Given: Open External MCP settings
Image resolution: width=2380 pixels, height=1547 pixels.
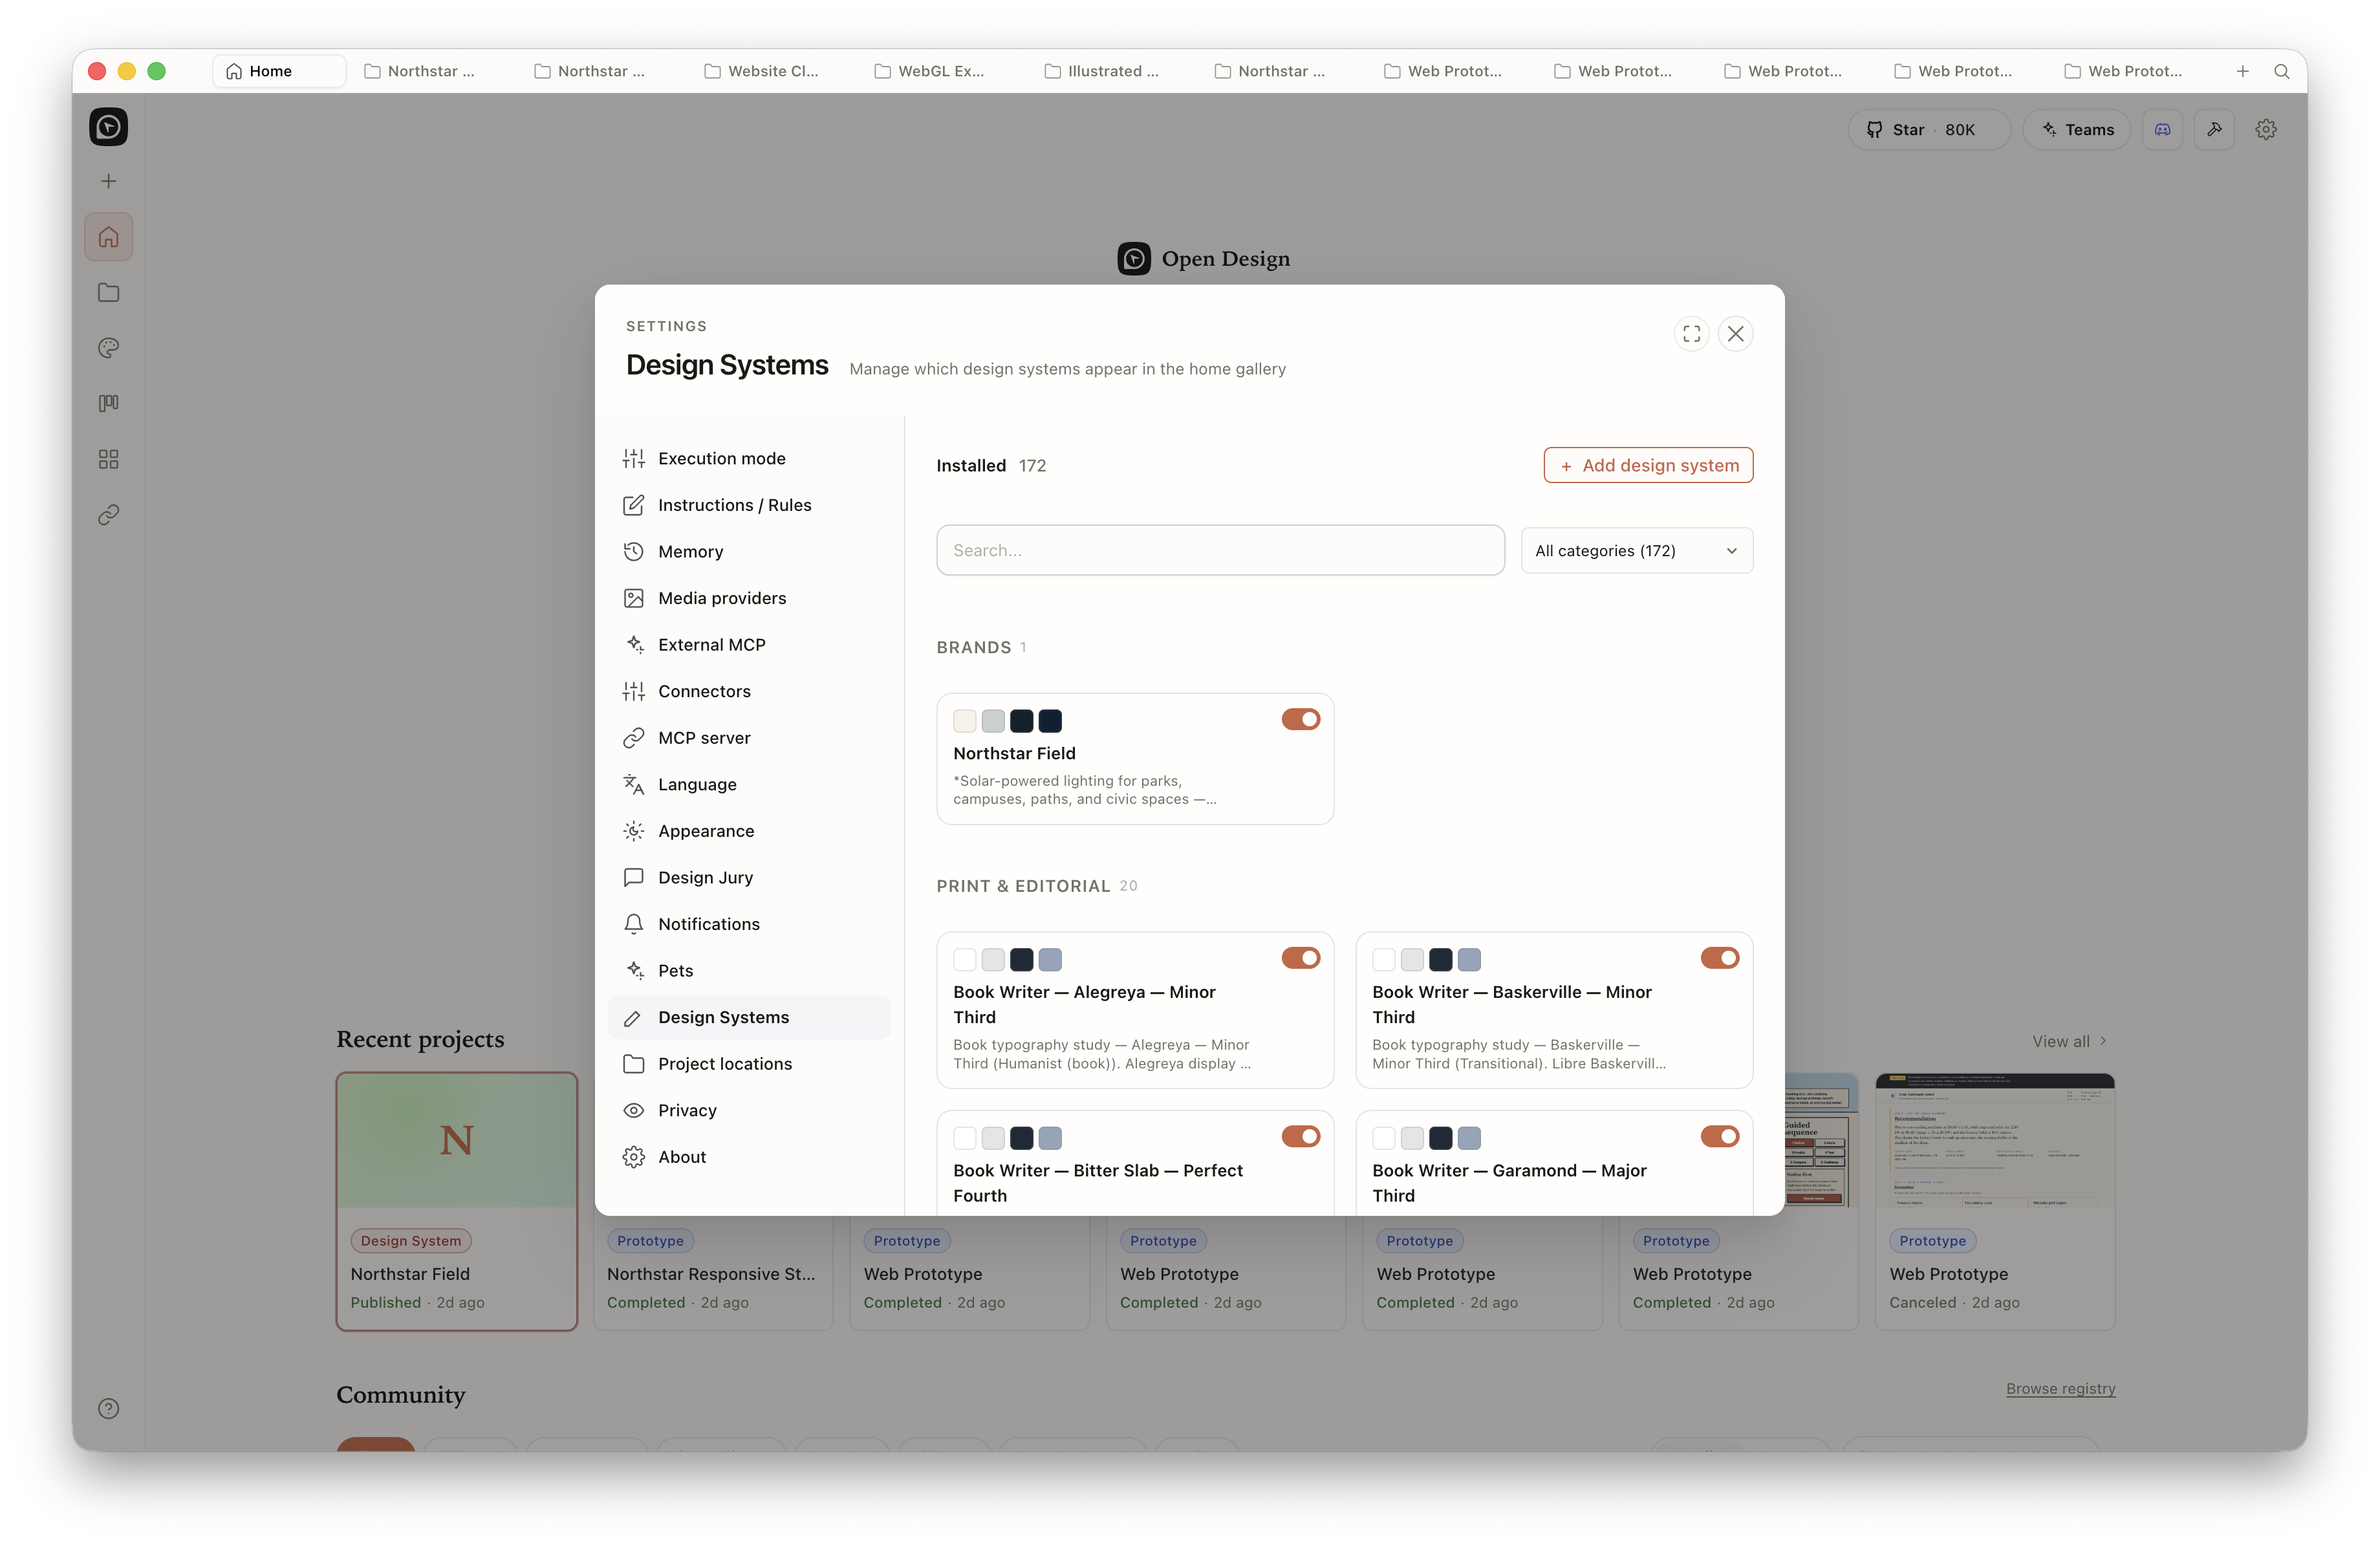Looking at the screenshot, I should click(x=749, y=644).
